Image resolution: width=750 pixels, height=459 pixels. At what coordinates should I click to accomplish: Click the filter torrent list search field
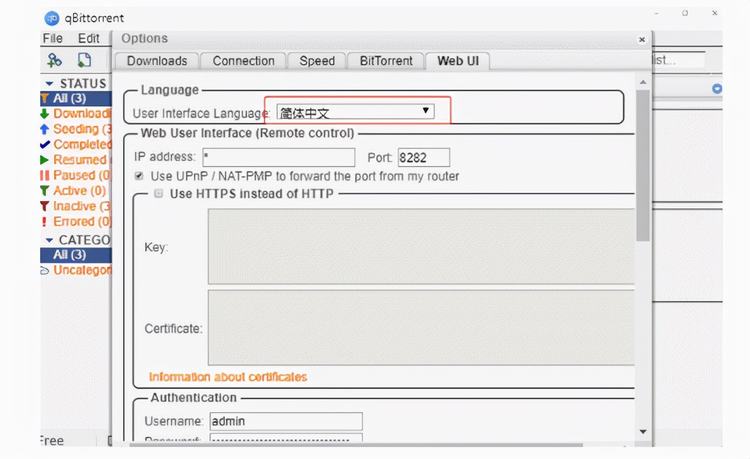point(679,60)
